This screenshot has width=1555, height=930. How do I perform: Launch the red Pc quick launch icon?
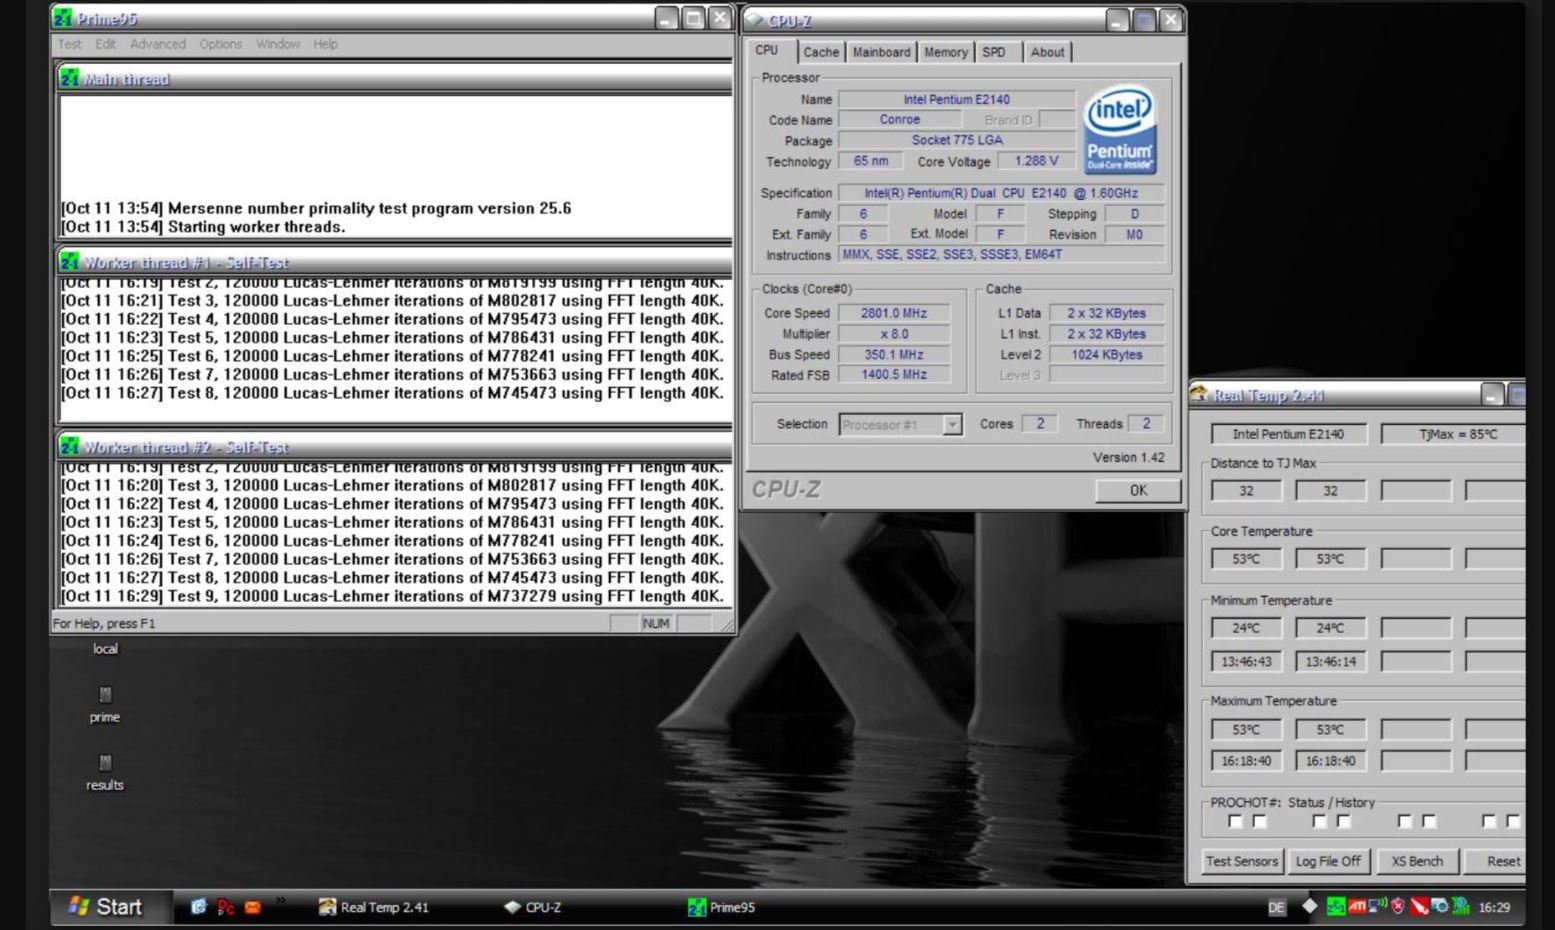pyautogui.click(x=226, y=907)
